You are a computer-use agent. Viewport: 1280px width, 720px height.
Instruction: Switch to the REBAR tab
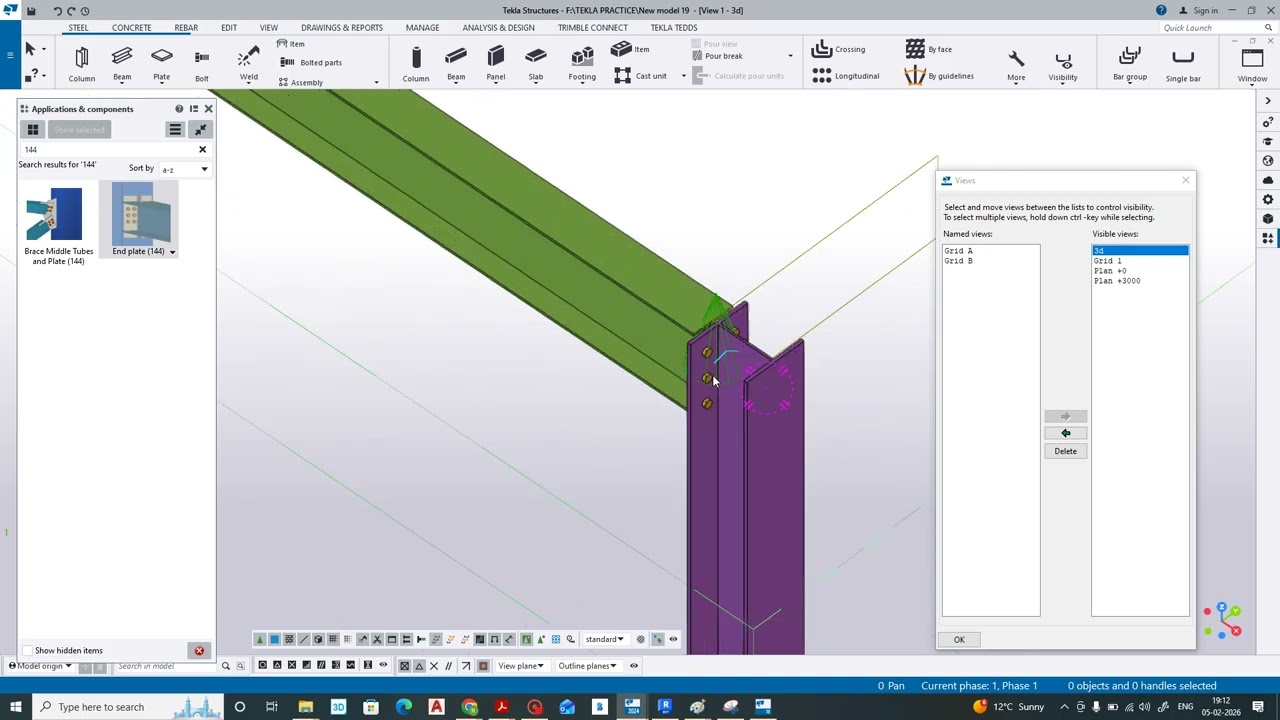186,28
